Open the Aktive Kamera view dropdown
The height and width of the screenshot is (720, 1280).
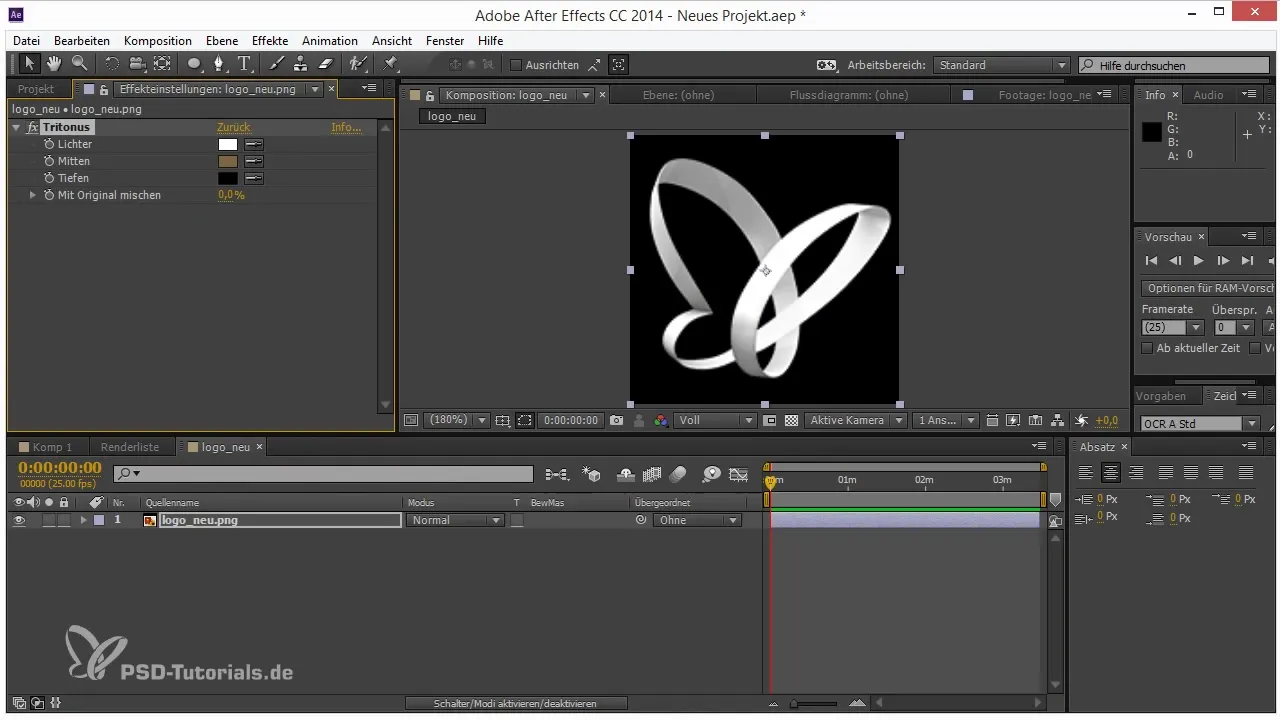tap(856, 421)
